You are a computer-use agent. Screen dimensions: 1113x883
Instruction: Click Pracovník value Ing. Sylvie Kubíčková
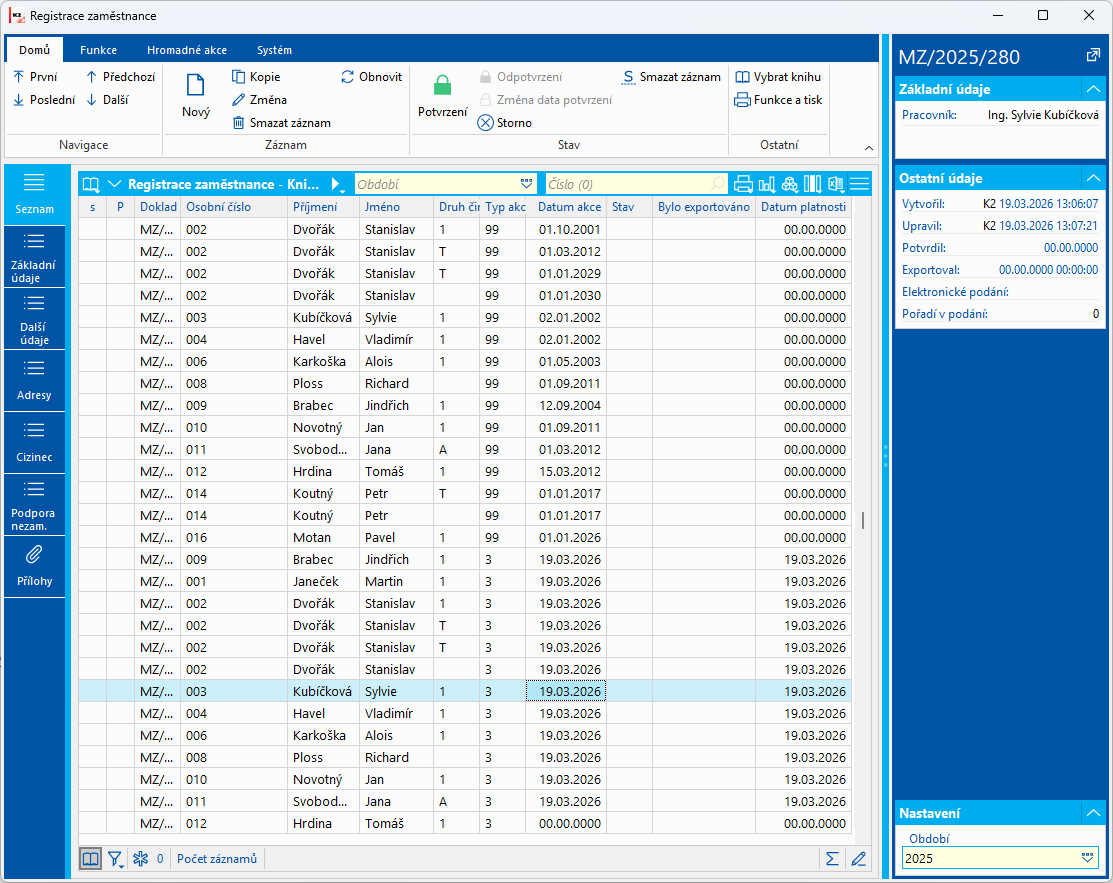point(1043,114)
